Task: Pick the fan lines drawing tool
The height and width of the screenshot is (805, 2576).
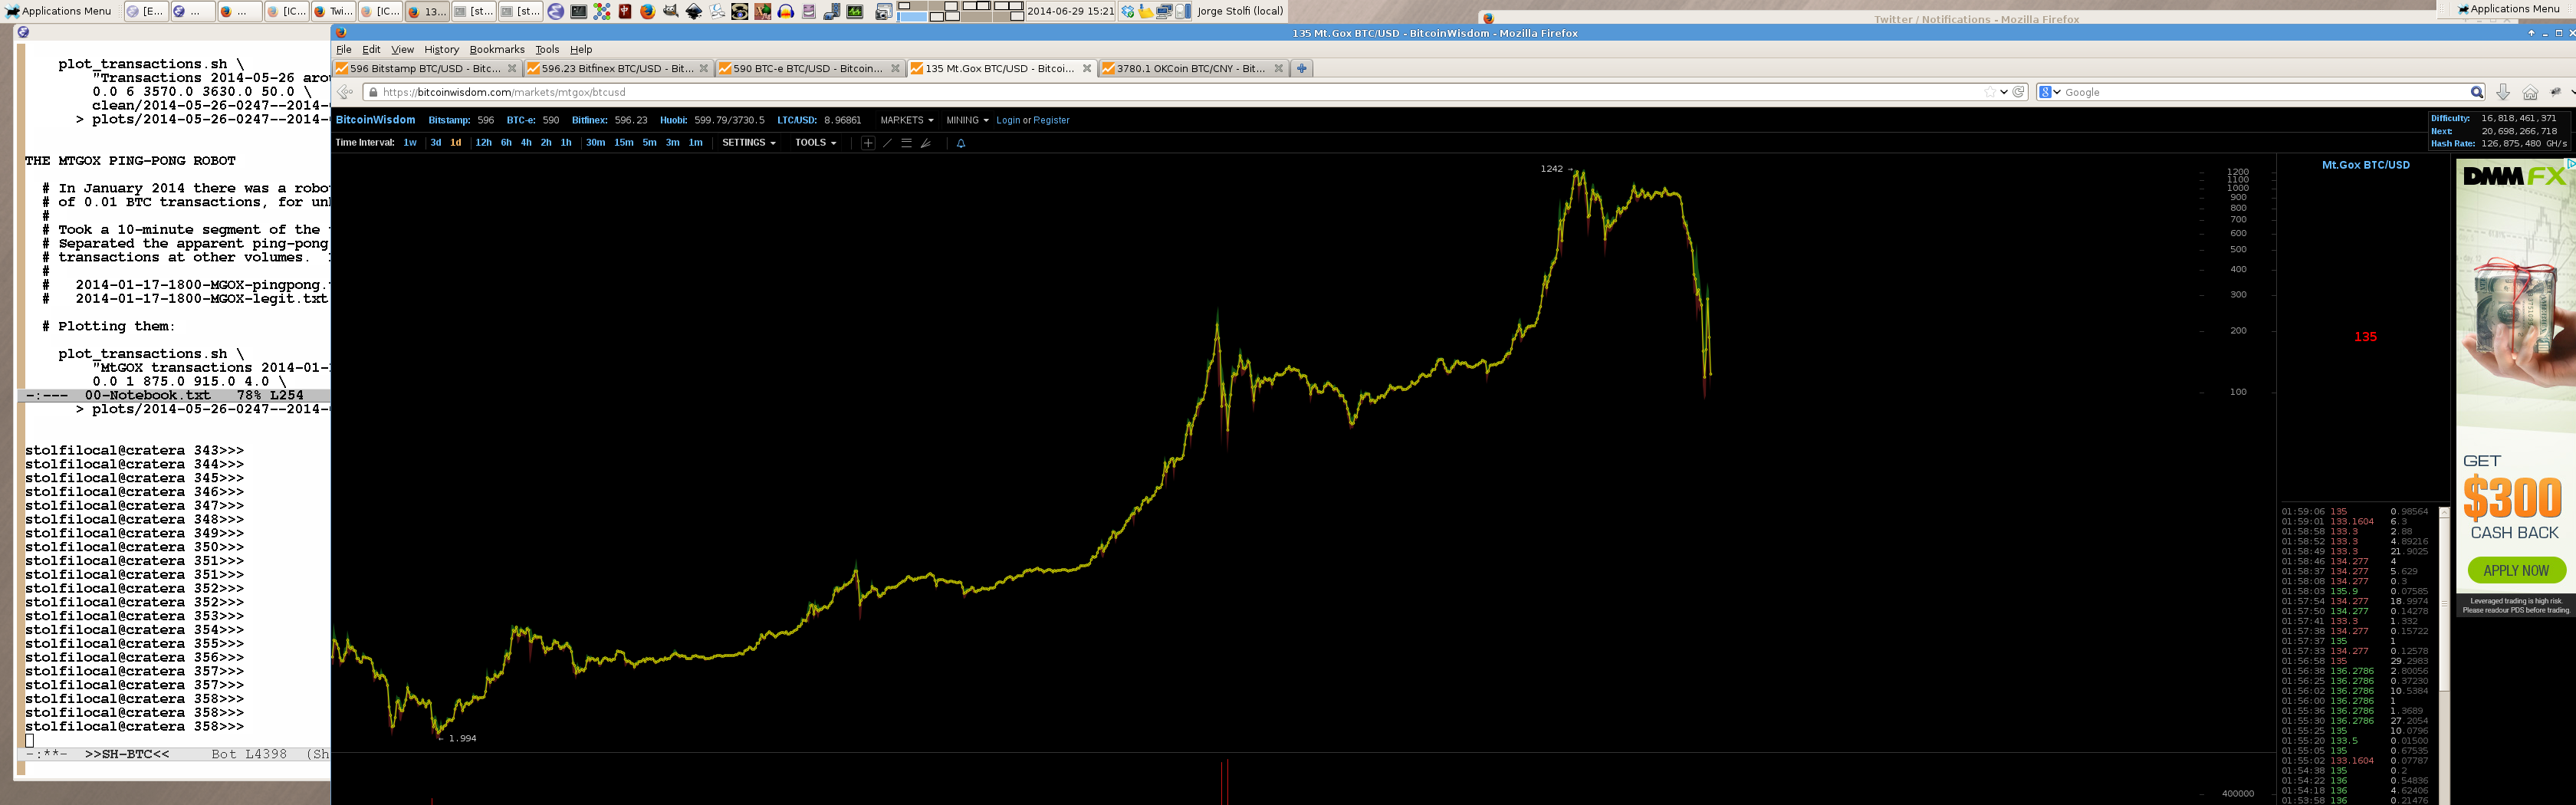Action: 926,143
